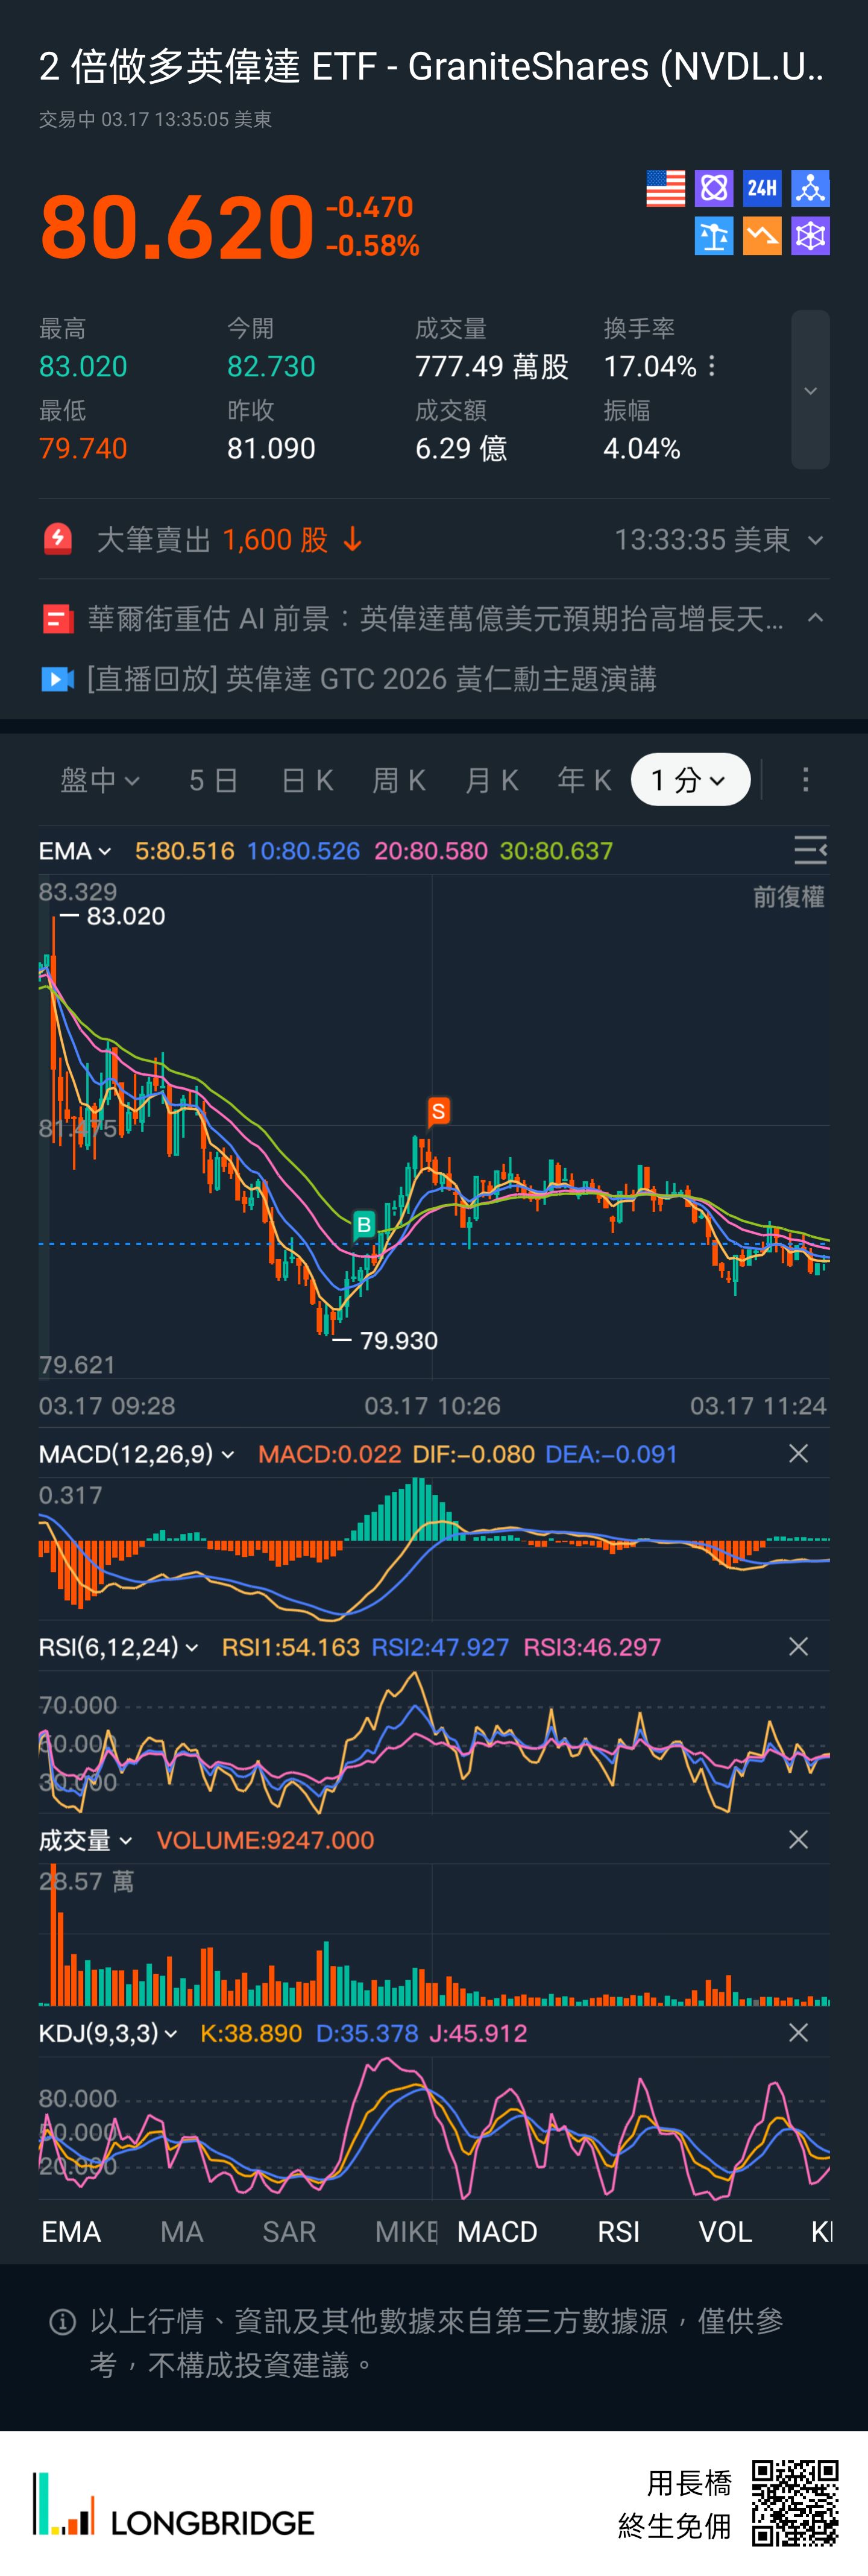The image size is (868, 2576).
Task: Open the three-dot chart options menu
Action: coord(805,780)
